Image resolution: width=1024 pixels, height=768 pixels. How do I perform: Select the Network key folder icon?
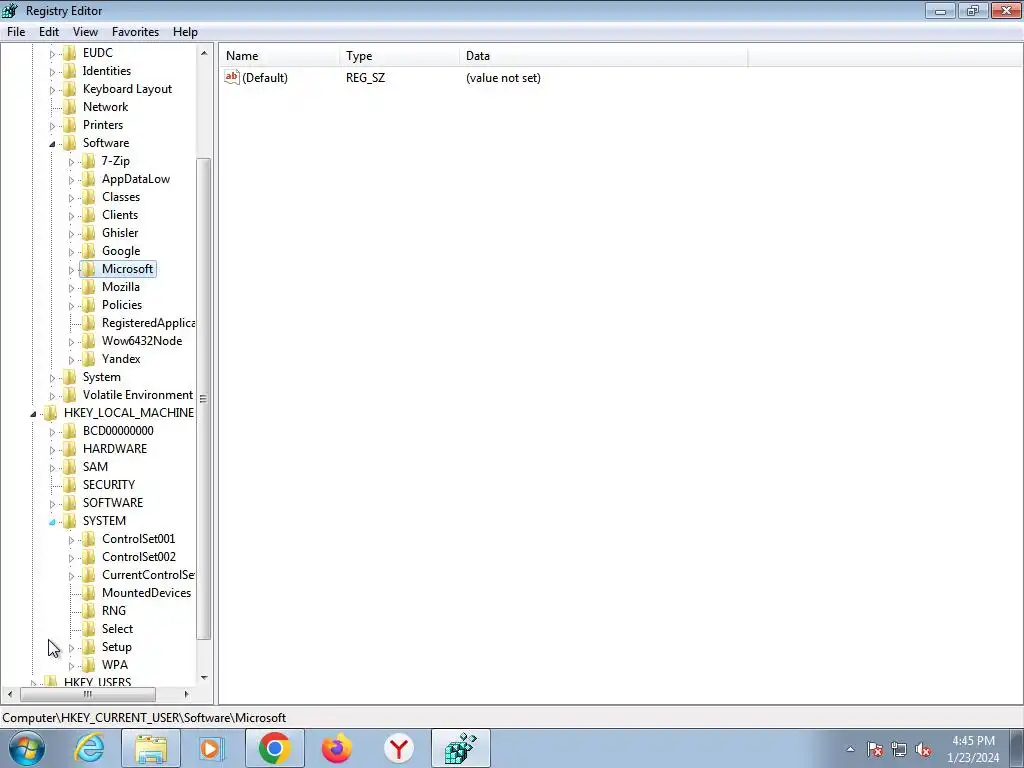click(x=69, y=106)
